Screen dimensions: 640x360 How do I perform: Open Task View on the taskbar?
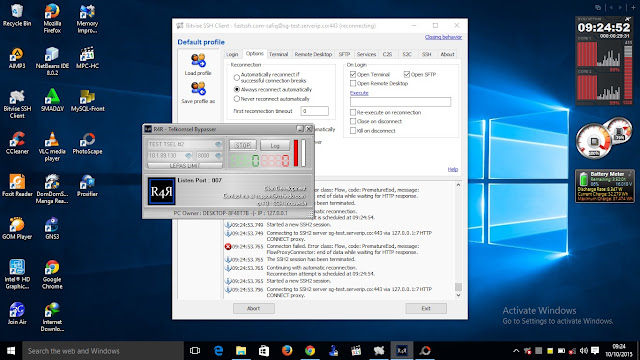tap(195, 351)
